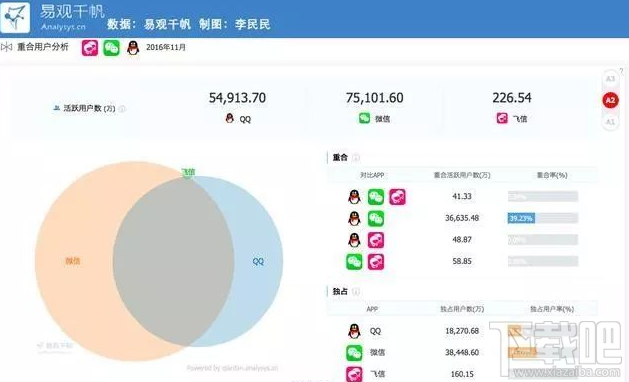Click the overlap rate bar in the 58.85 row
The image size is (629, 382).
pyautogui.click(x=543, y=262)
